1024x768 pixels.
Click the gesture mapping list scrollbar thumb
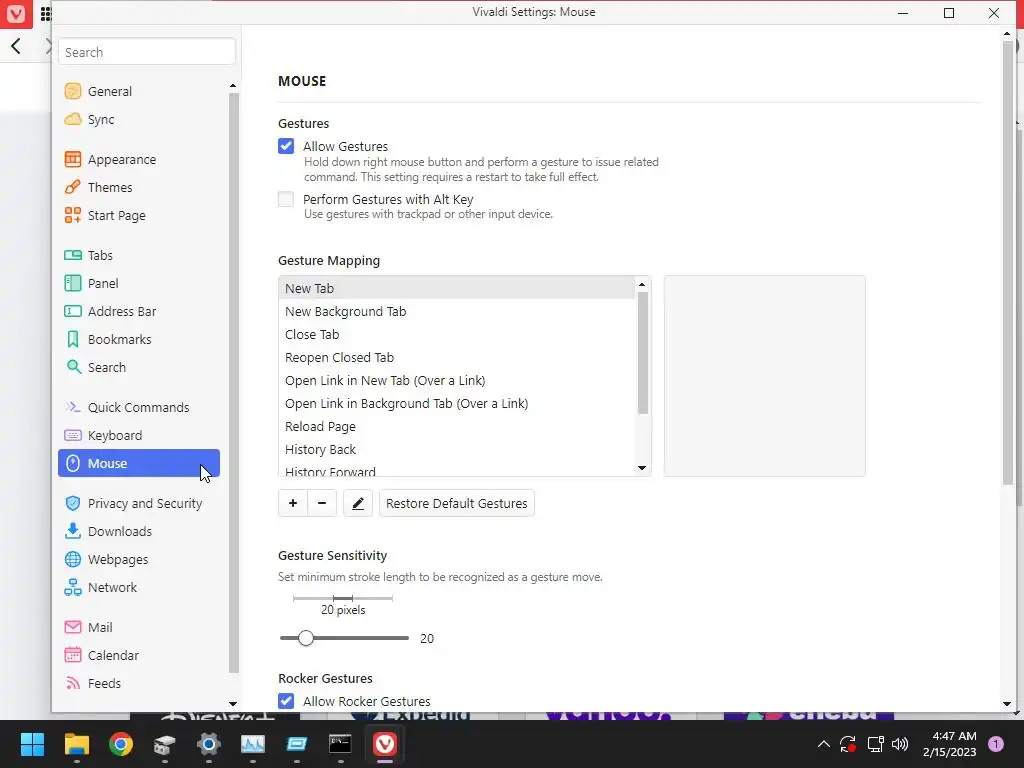coord(643,353)
